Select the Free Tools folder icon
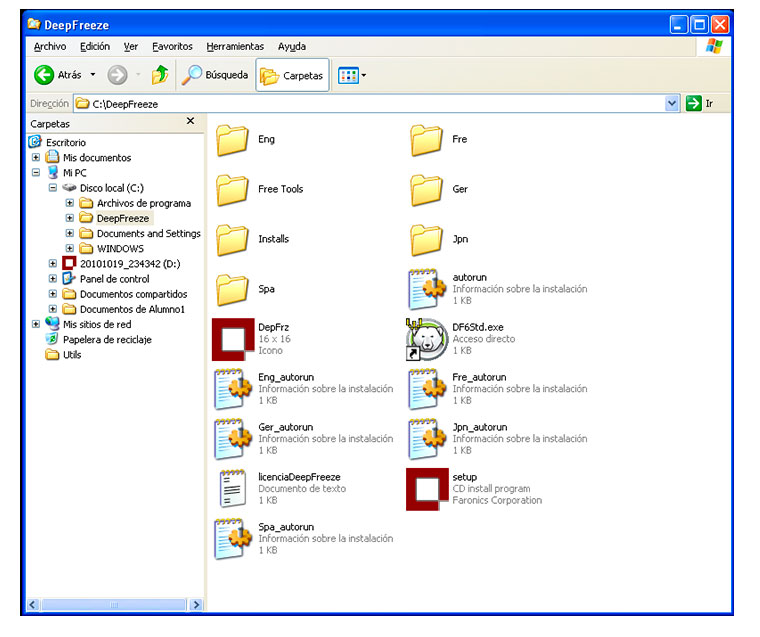The height and width of the screenshot is (637, 760). pos(232,190)
